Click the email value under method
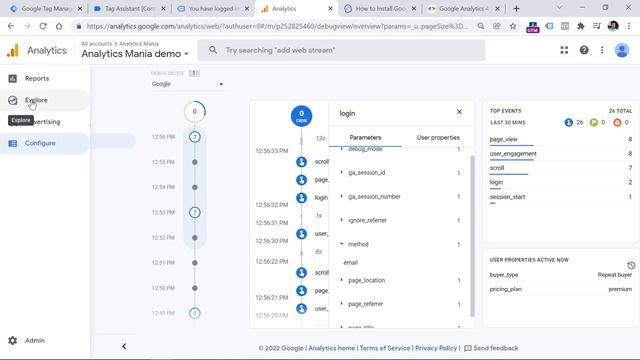Image resolution: width=640 pixels, height=360 pixels. pos(351,262)
